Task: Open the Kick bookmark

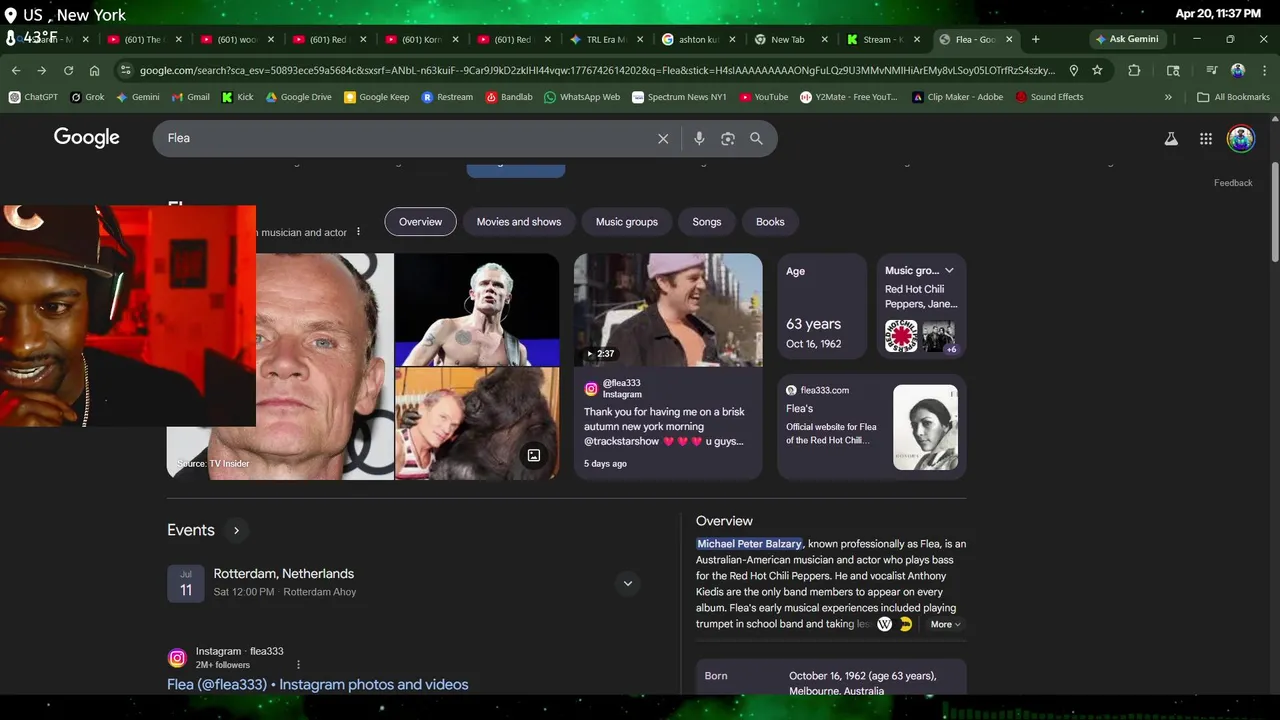Action: (237, 97)
